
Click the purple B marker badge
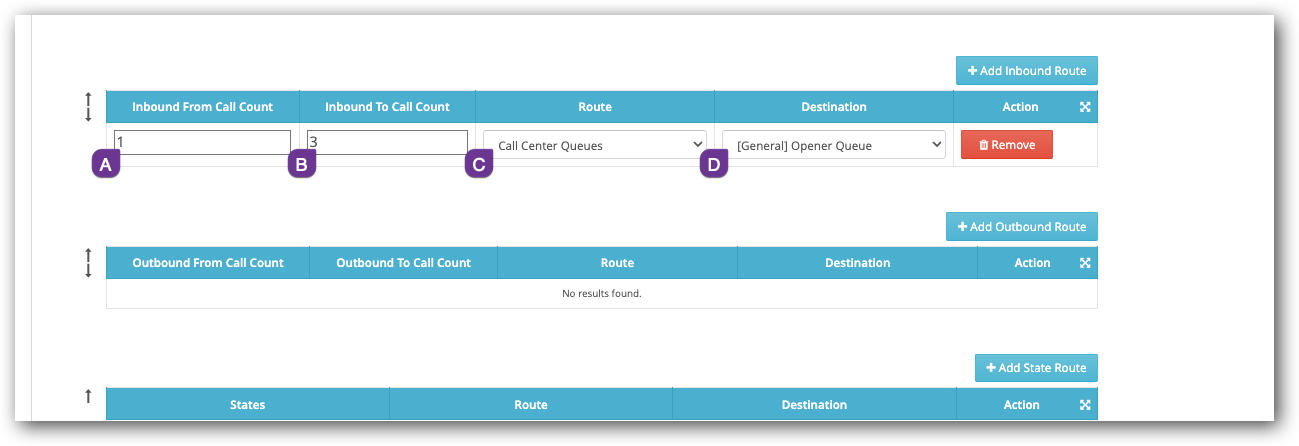coord(302,164)
